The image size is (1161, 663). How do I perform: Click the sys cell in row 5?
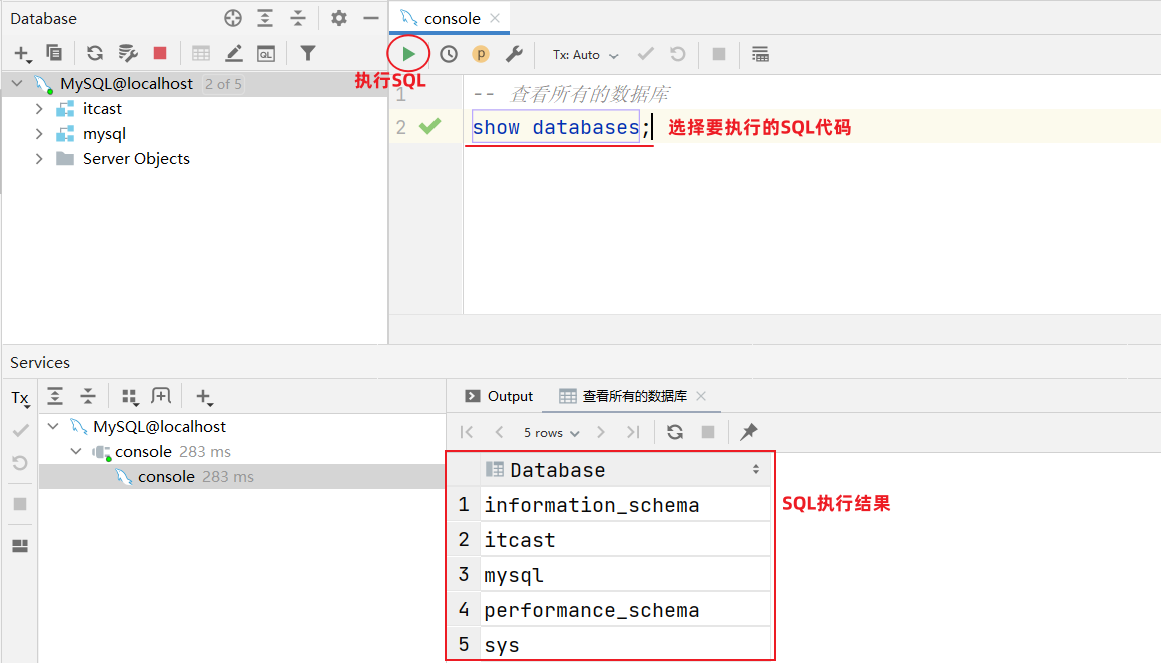[x=625, y=644]
